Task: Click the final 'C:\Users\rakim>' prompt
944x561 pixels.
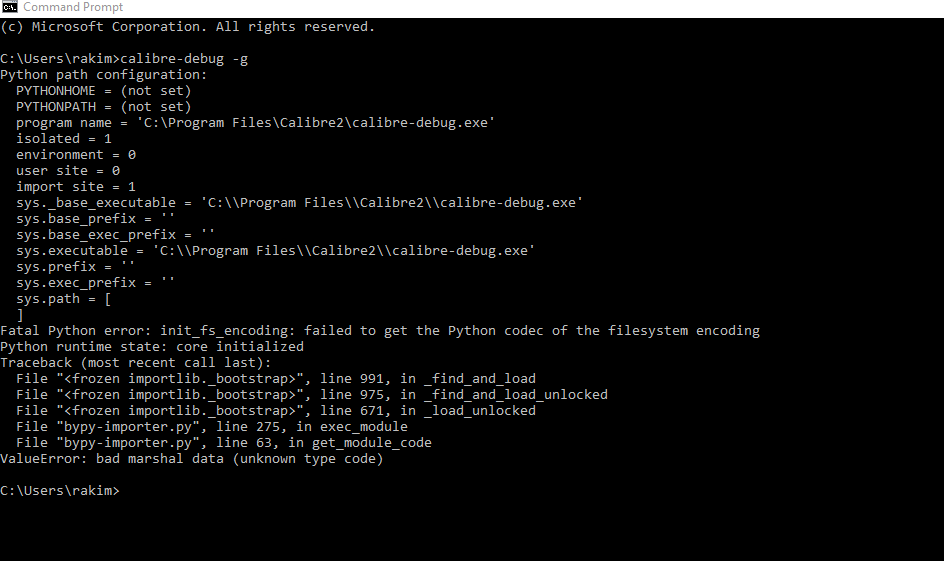Action: point(60,491)
